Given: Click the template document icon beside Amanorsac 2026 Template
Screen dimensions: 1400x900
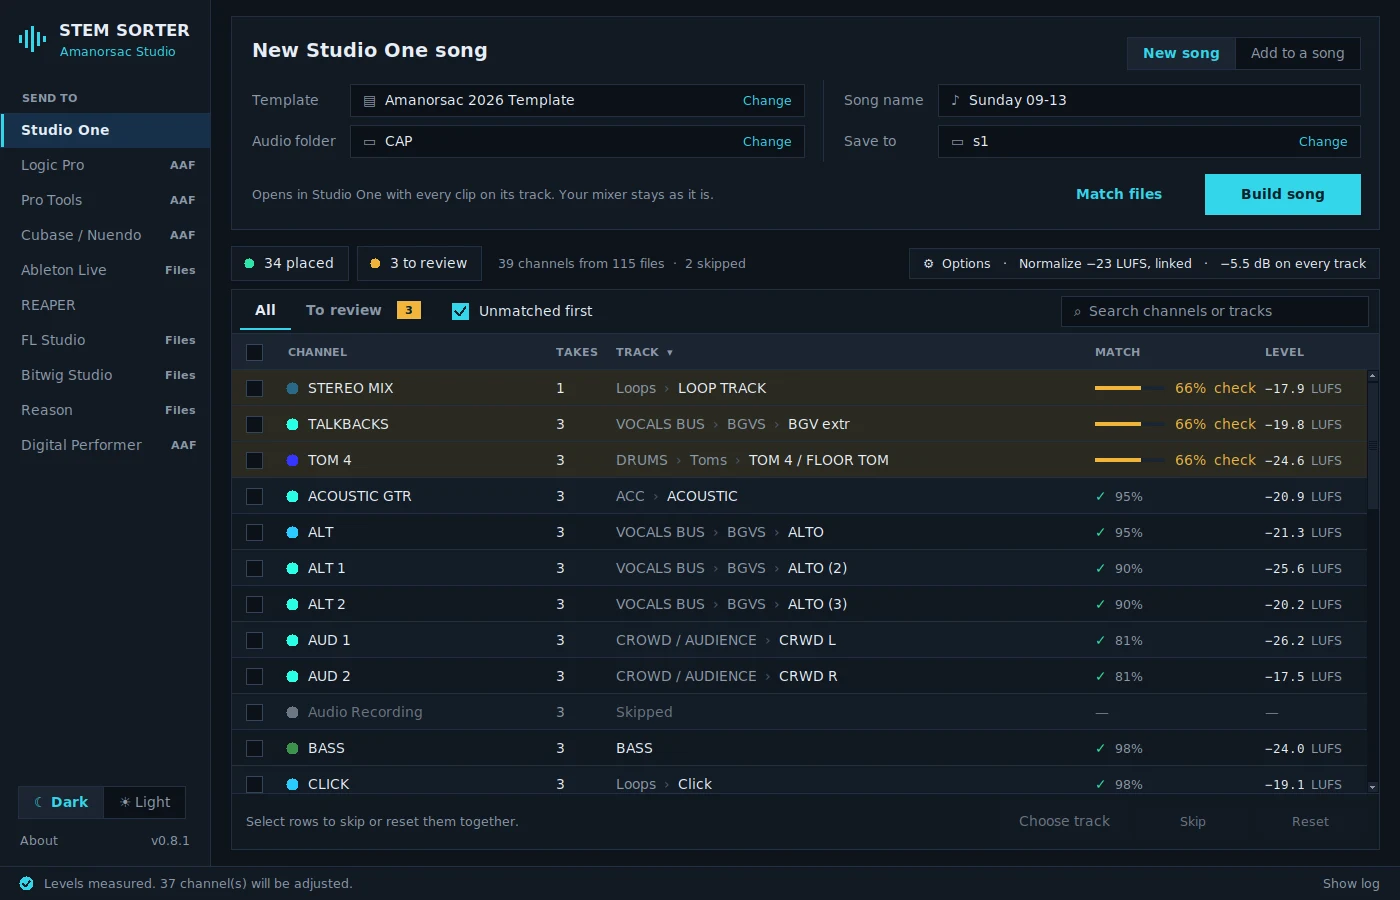Looking at the screenshot, I should coord(369,101).
